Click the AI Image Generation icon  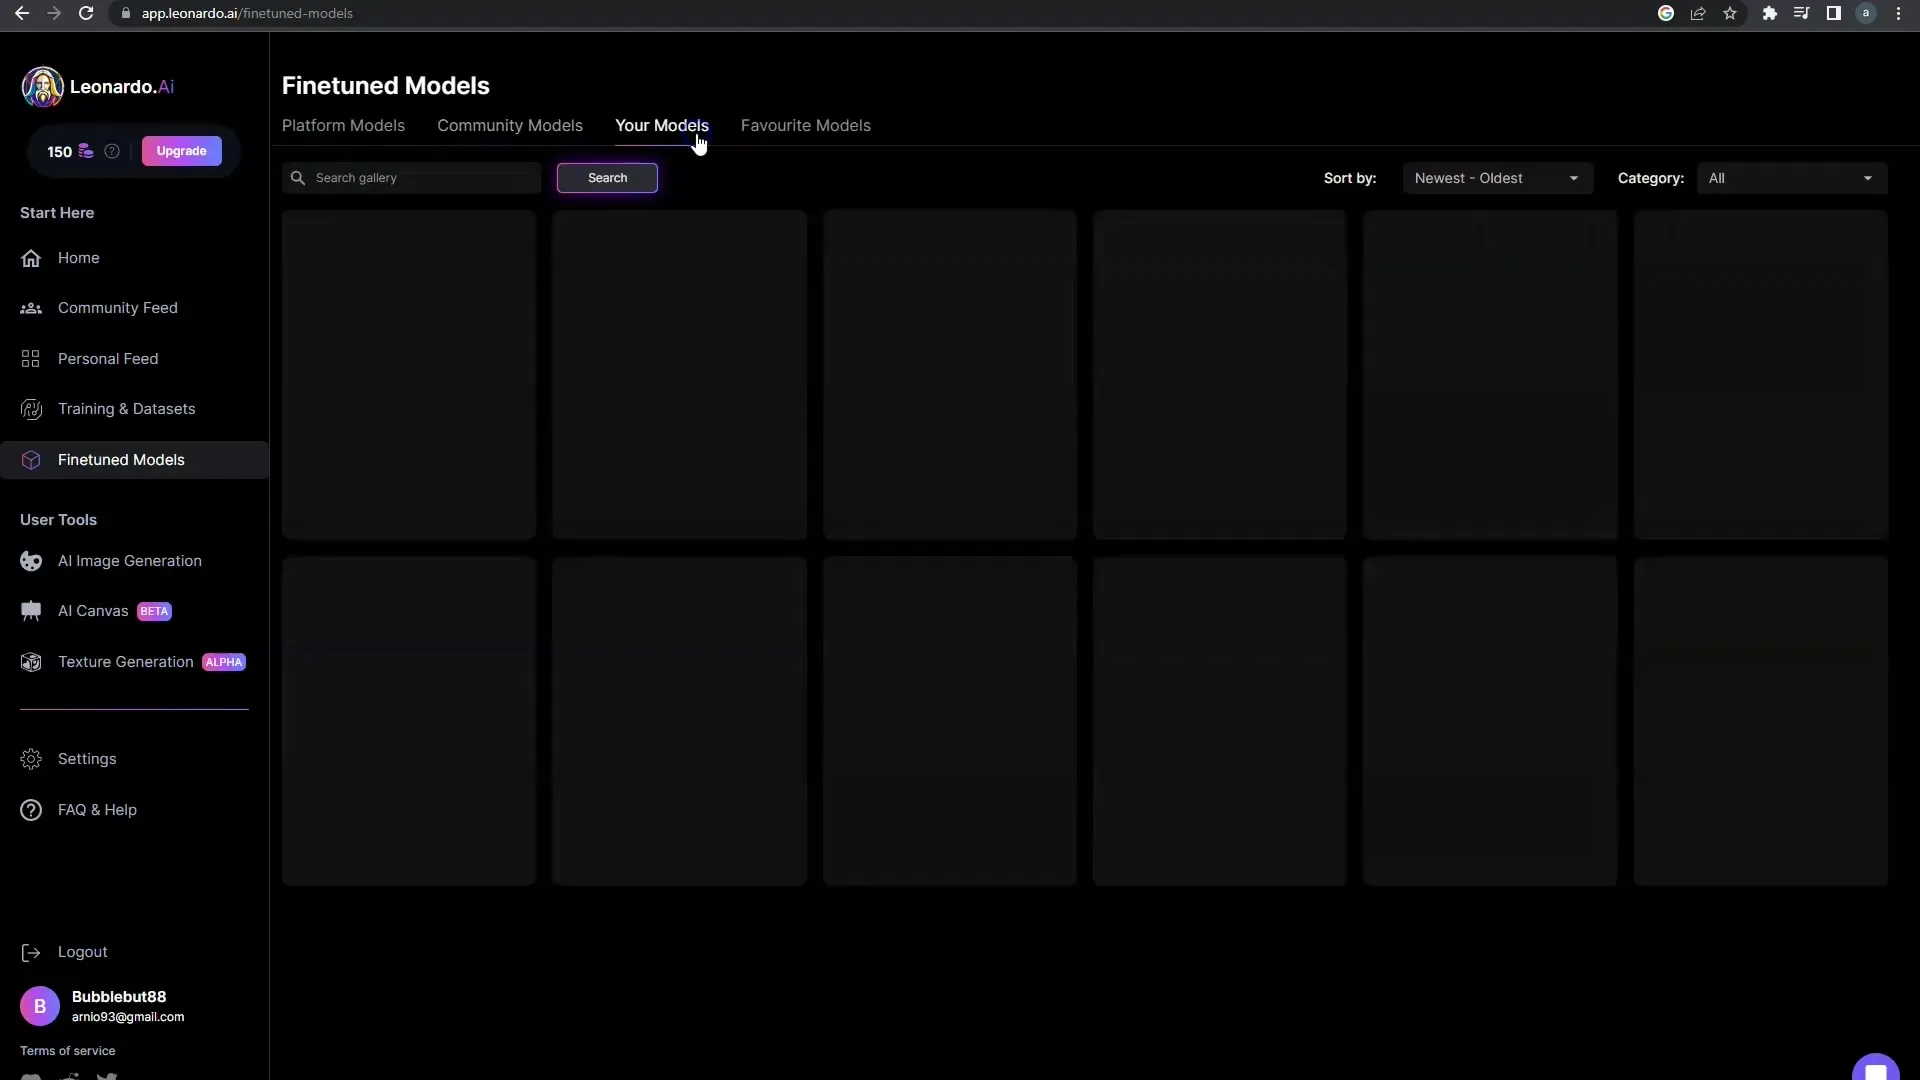[x=30, y=560]
